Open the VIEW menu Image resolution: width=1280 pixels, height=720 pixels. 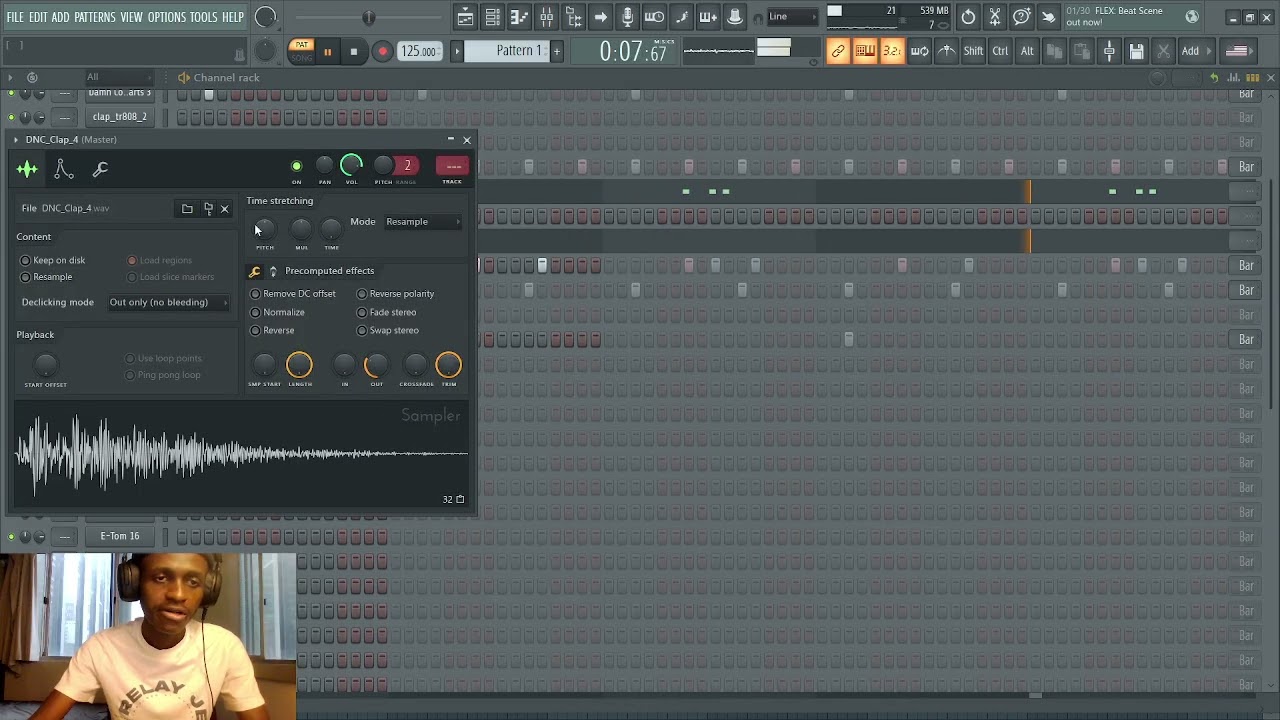pos(131,17)
